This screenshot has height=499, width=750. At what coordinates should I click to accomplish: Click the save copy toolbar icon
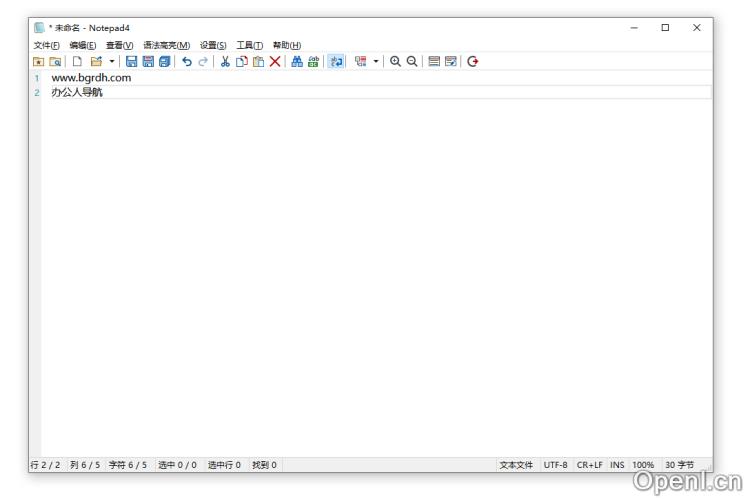(x=165, y=62)
